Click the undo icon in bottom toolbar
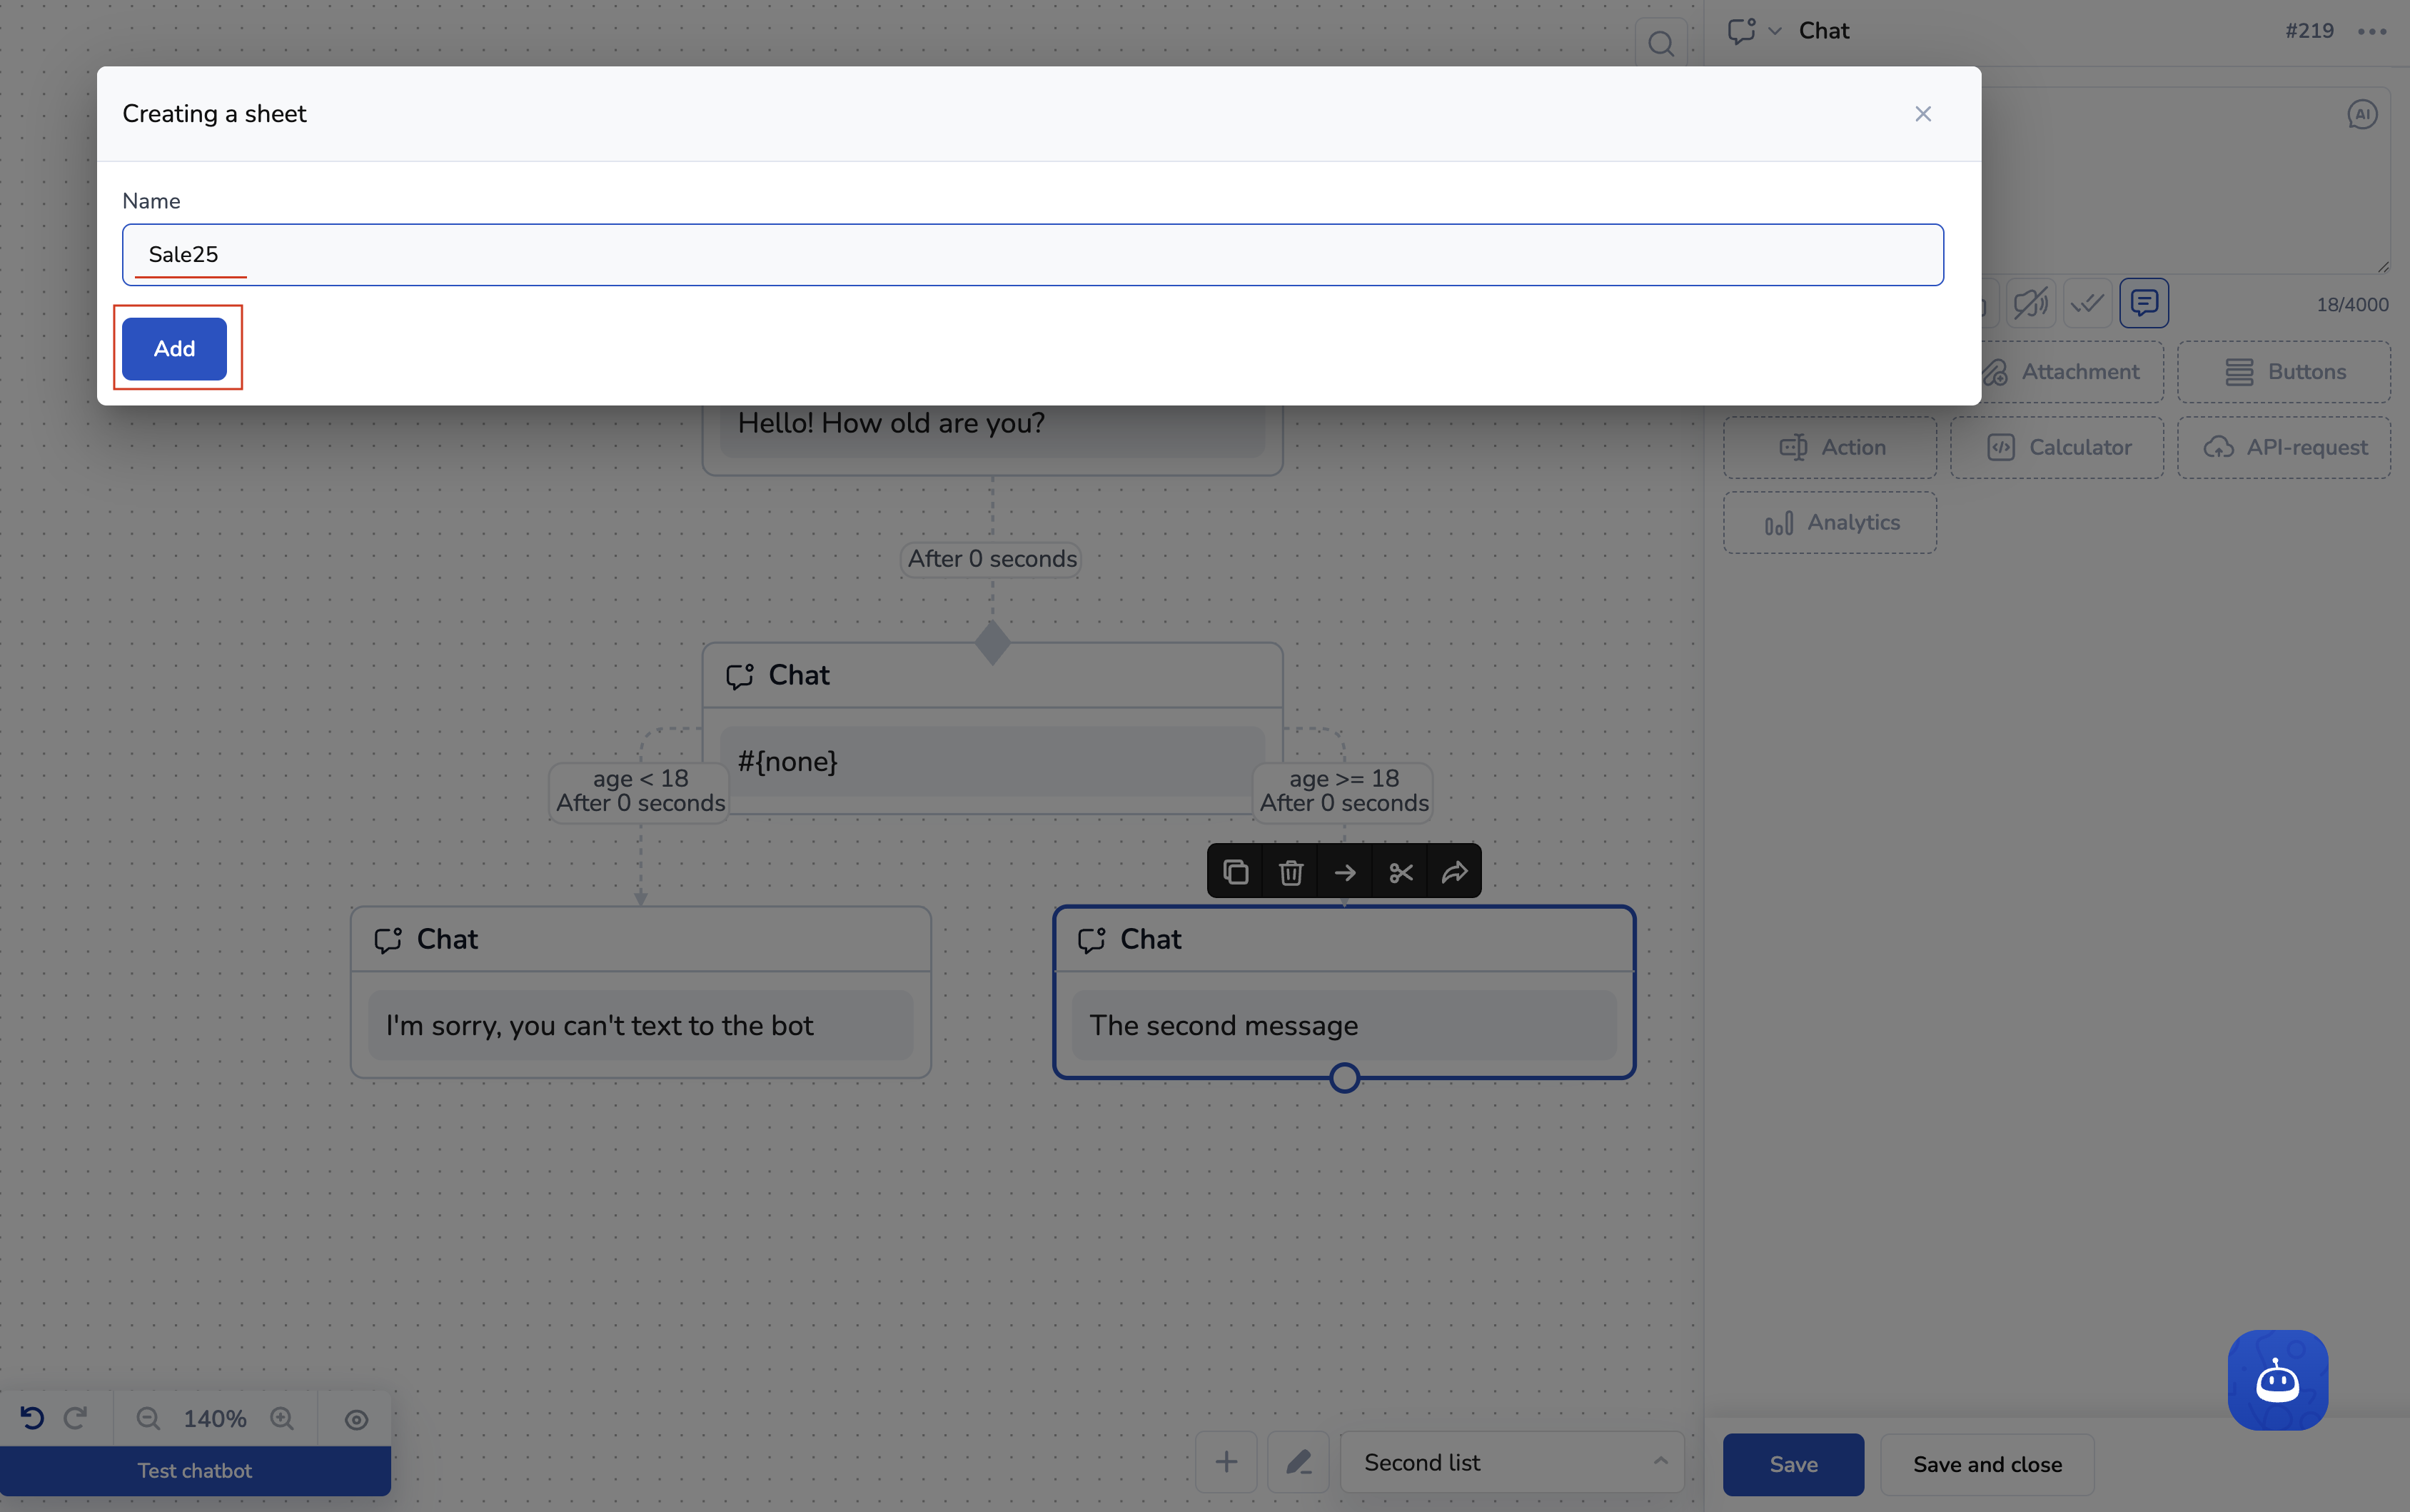The image size is (2410, 1512). click(x=32, y=1418)
